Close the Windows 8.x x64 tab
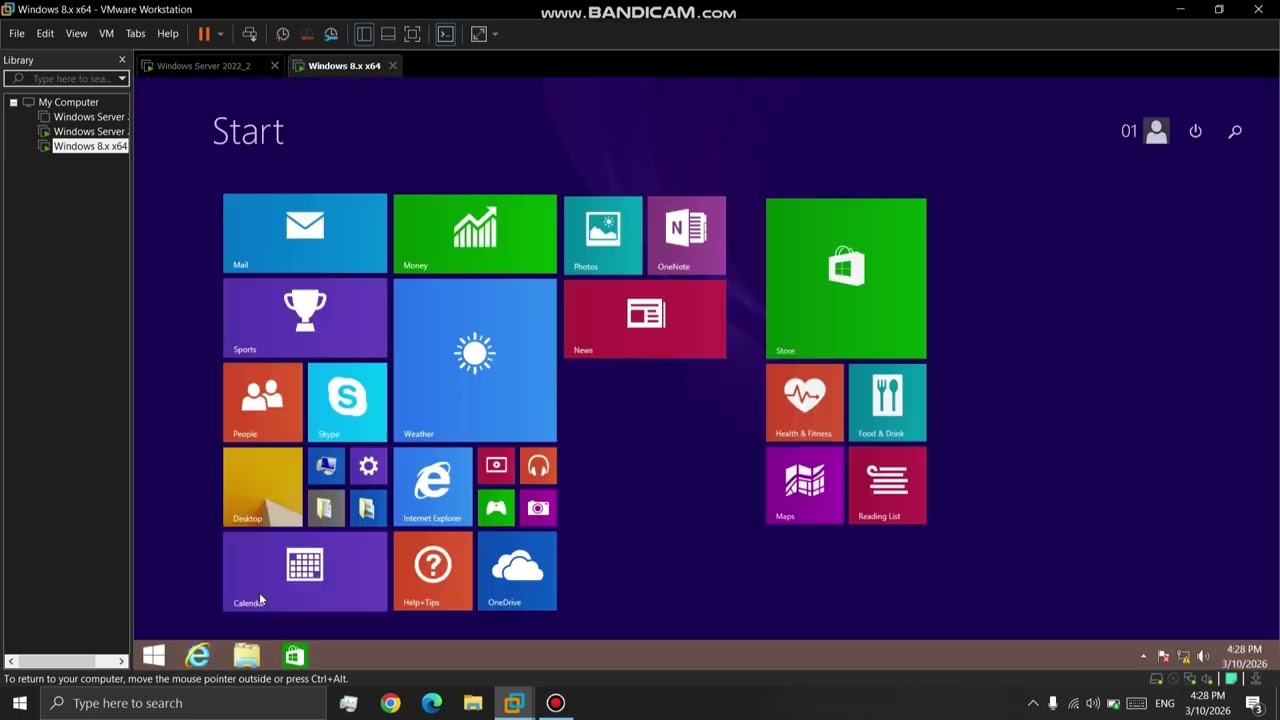Viewport: 1280px width, 720px height. coord(393,66)
